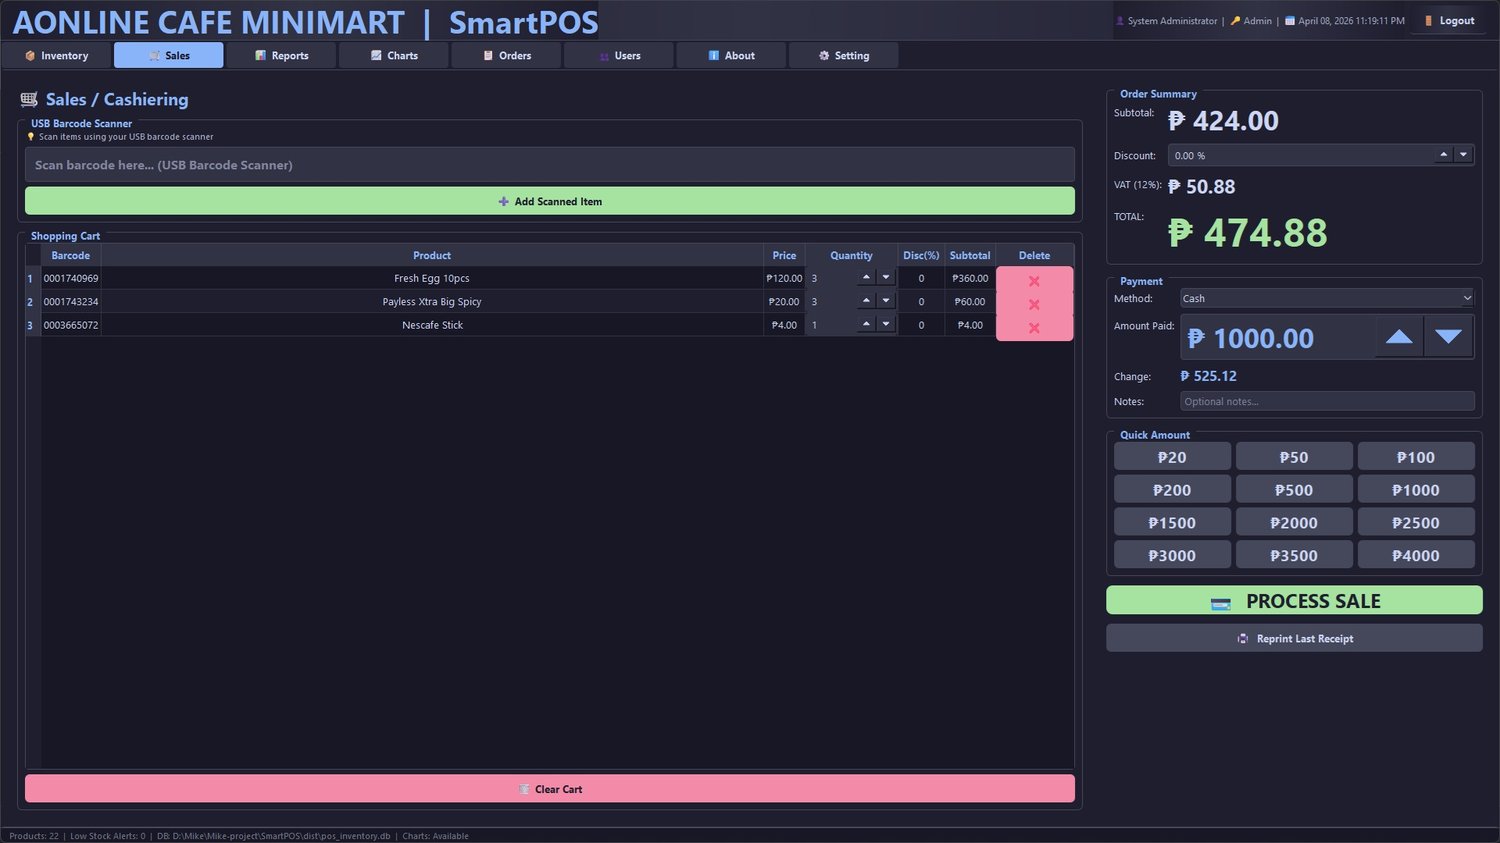Choose the ₱20 quick amount
This screenshot has height=843, width=1500.
1172,457
